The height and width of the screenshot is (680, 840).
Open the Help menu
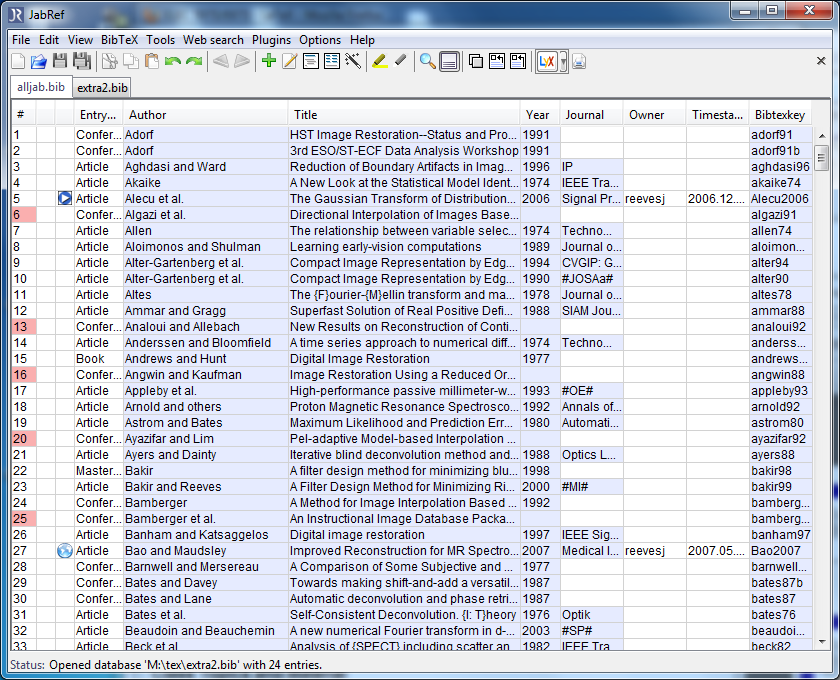pos(362,40)
